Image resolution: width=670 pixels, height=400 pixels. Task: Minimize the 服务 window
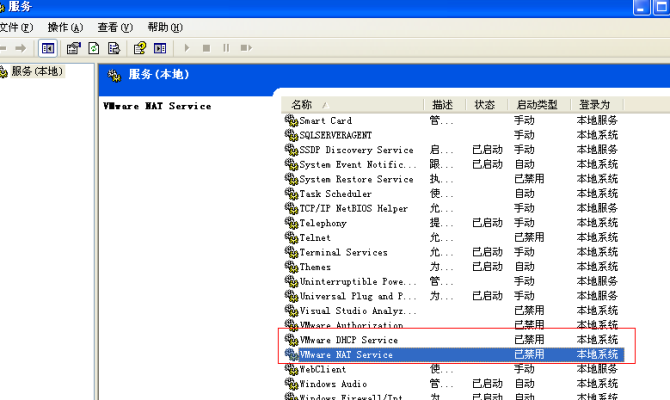641,7
